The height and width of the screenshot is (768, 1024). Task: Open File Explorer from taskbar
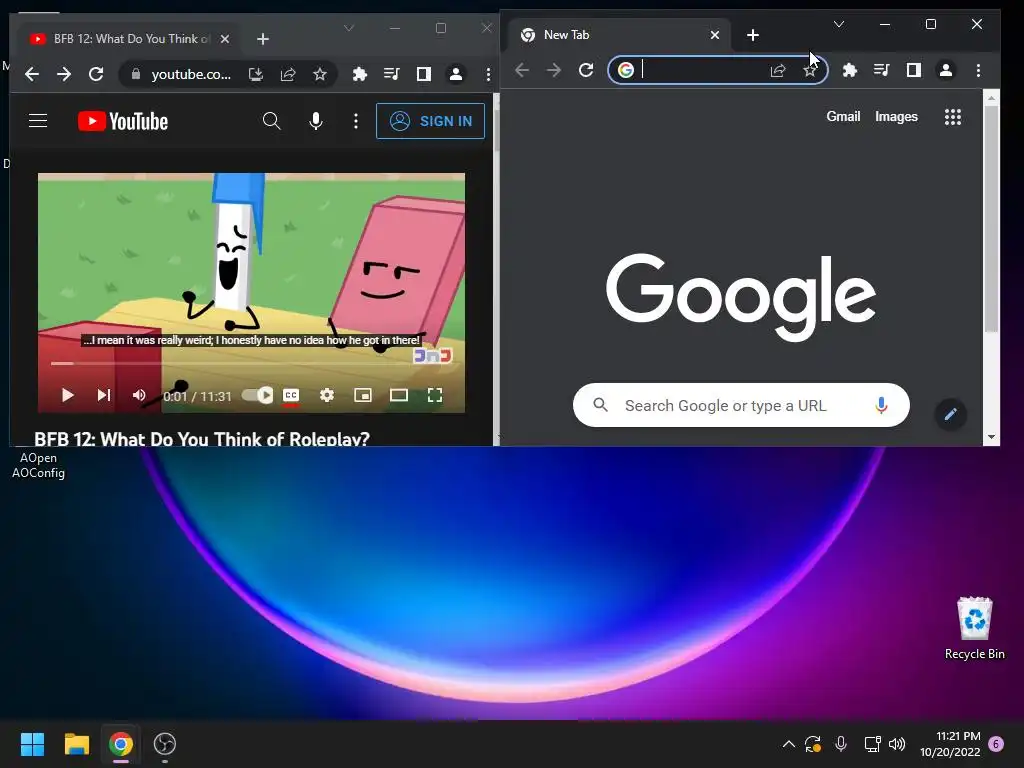(76, 744)
